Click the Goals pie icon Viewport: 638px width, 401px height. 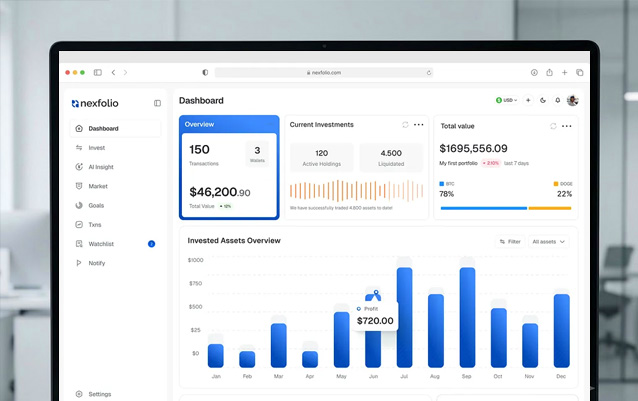(79, 205)
